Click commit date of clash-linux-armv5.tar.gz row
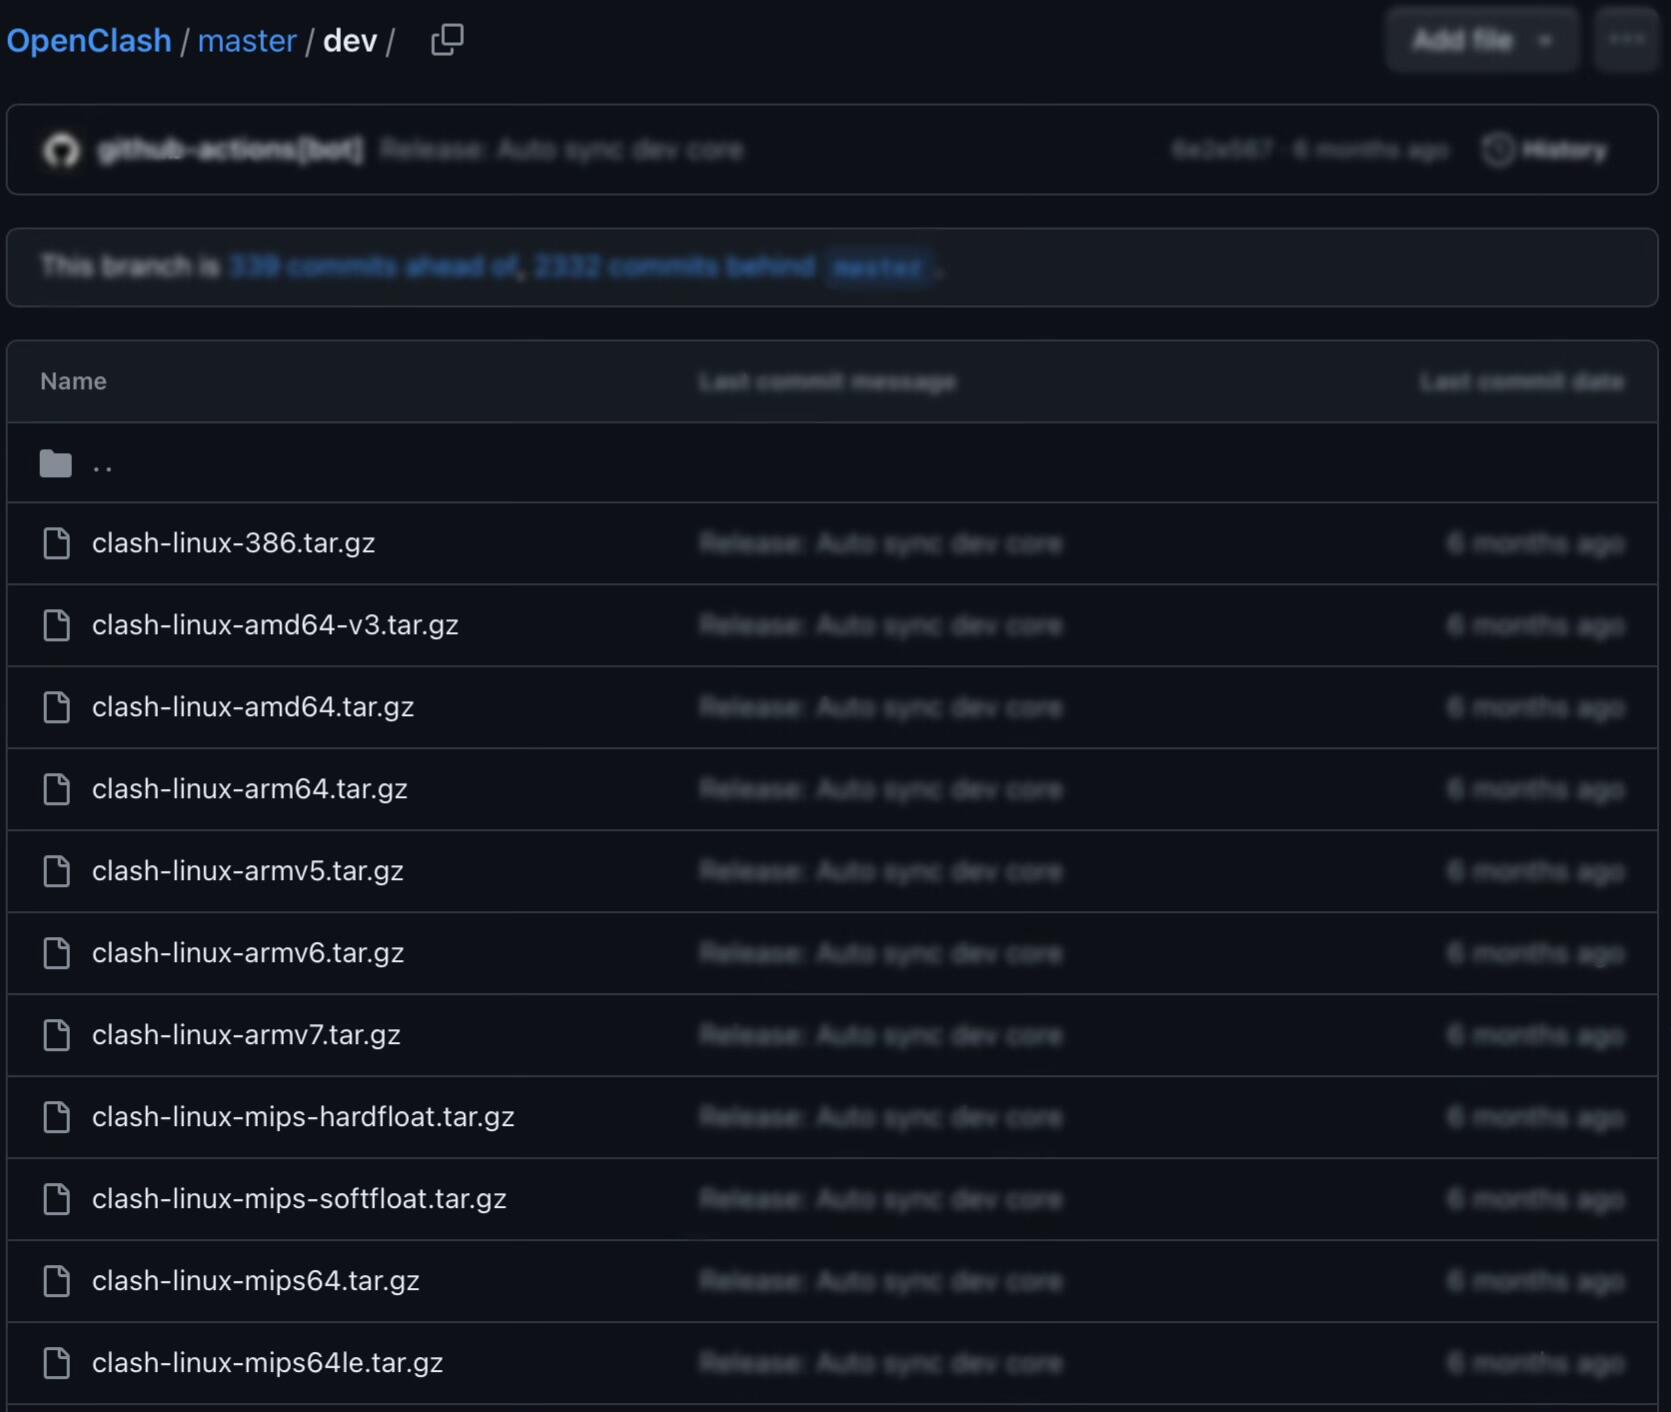Image resolution: width=1671 pixels, height=1412 pixels. coord(1535,871)
